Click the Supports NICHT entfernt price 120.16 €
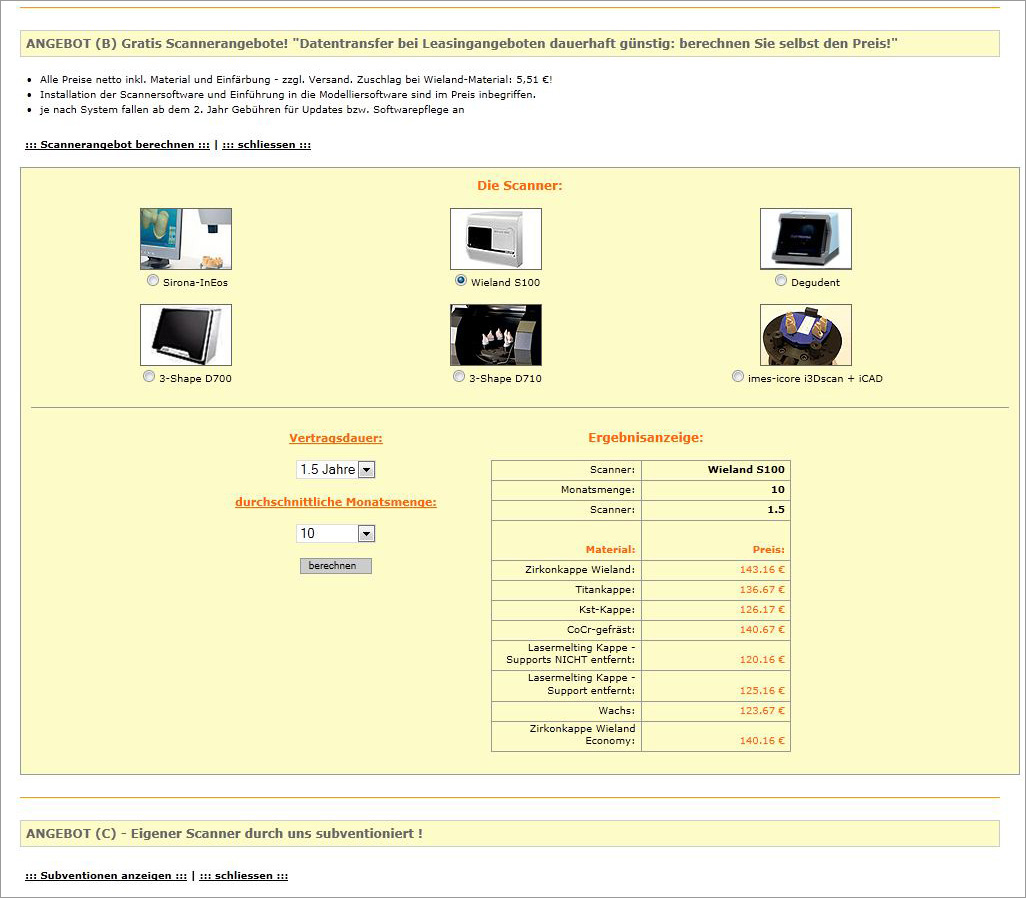The width and height of the screenshot is (1026, 898). 762,660
